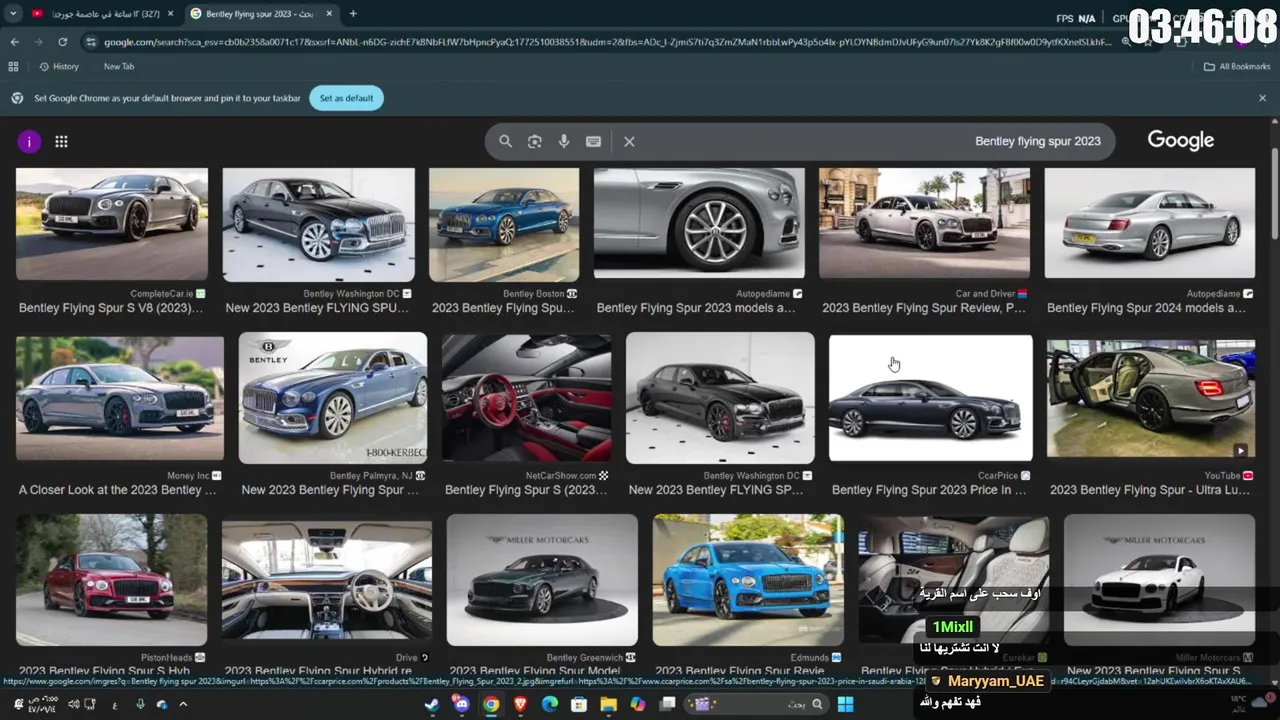Open the NetCarShow.com red interior image
1280x720 pixels.
click(x=527, y=398)
